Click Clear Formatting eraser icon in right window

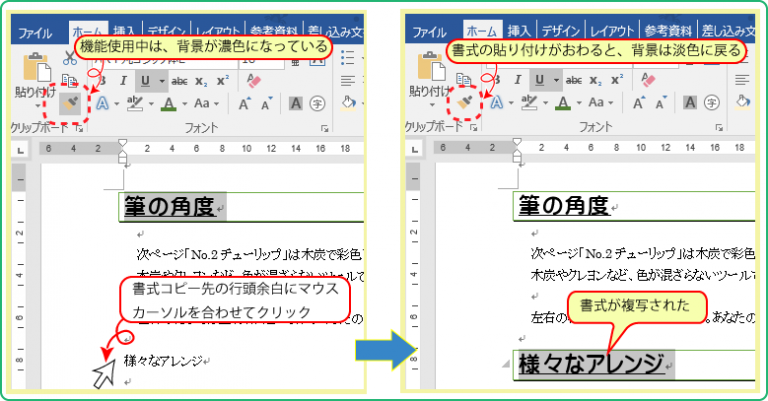click(648, 80)
